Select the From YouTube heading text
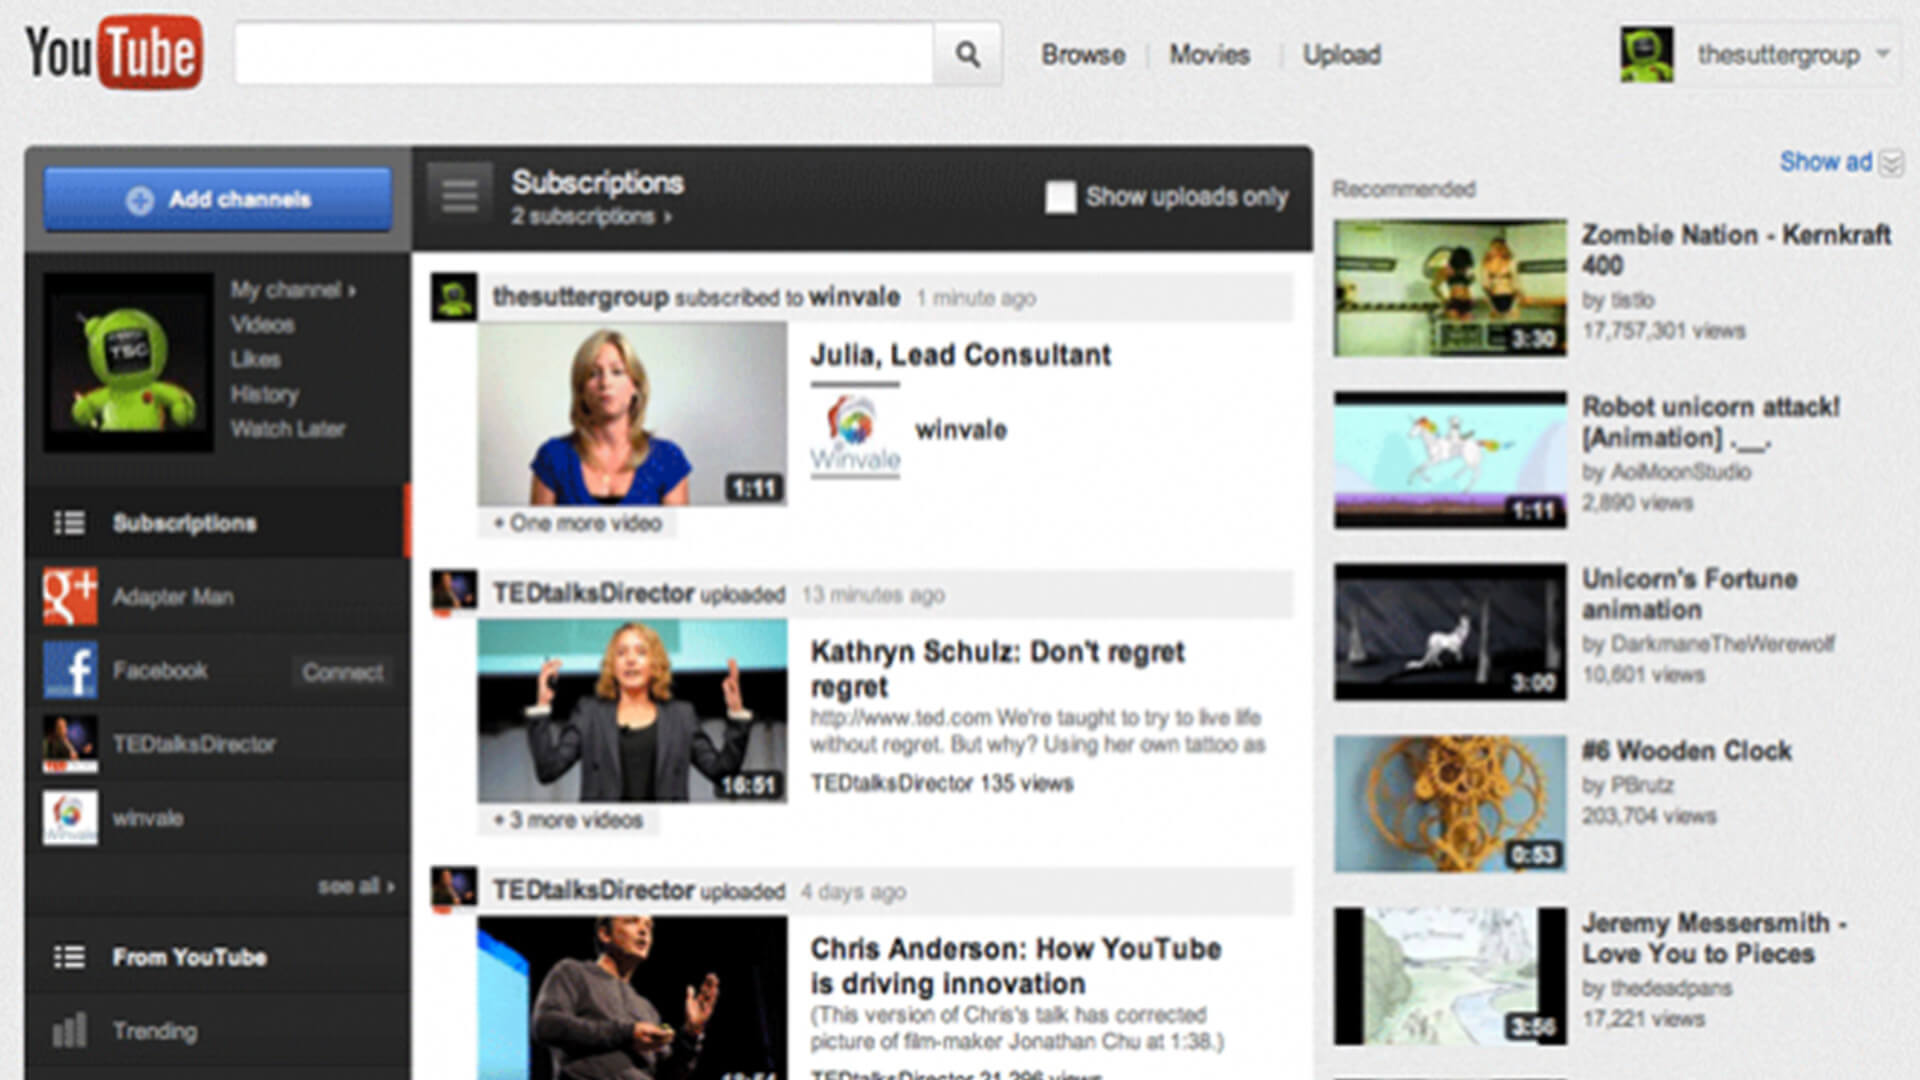1920x1080 pixels. 189,957
